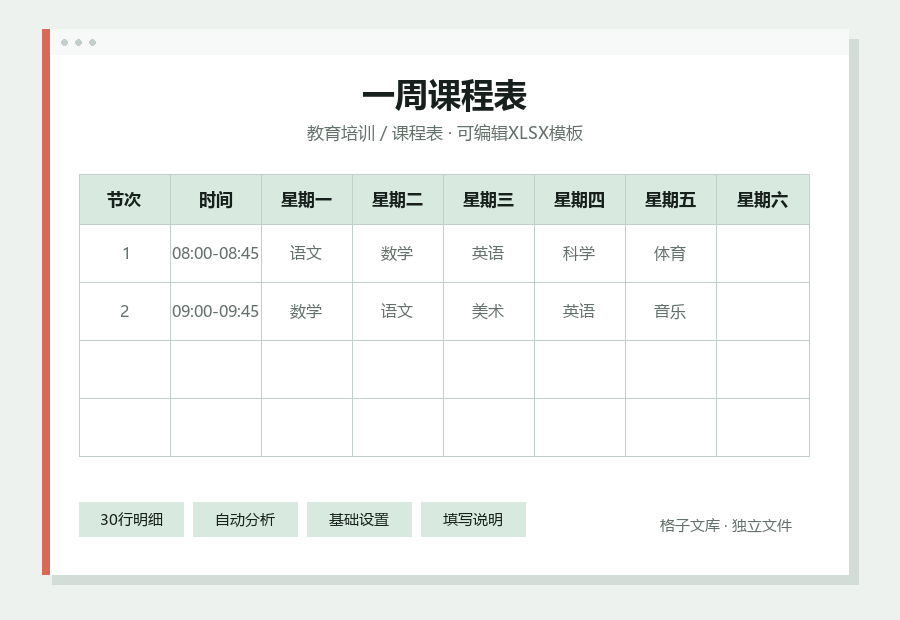This screenshot has height=620, width=900.
Task: Select period number 1 cell
Action: (x=125, y=253)
